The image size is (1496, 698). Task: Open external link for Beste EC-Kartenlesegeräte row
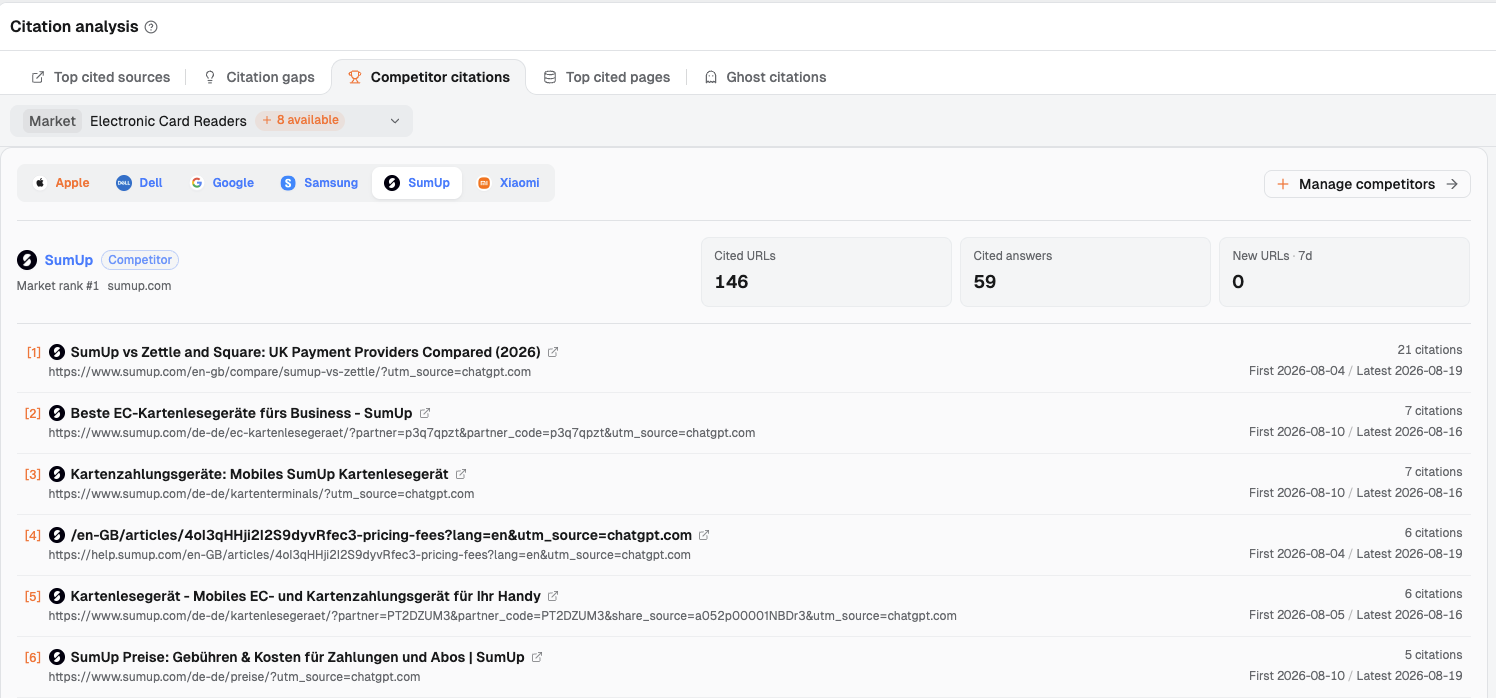(x=425, y=413)
